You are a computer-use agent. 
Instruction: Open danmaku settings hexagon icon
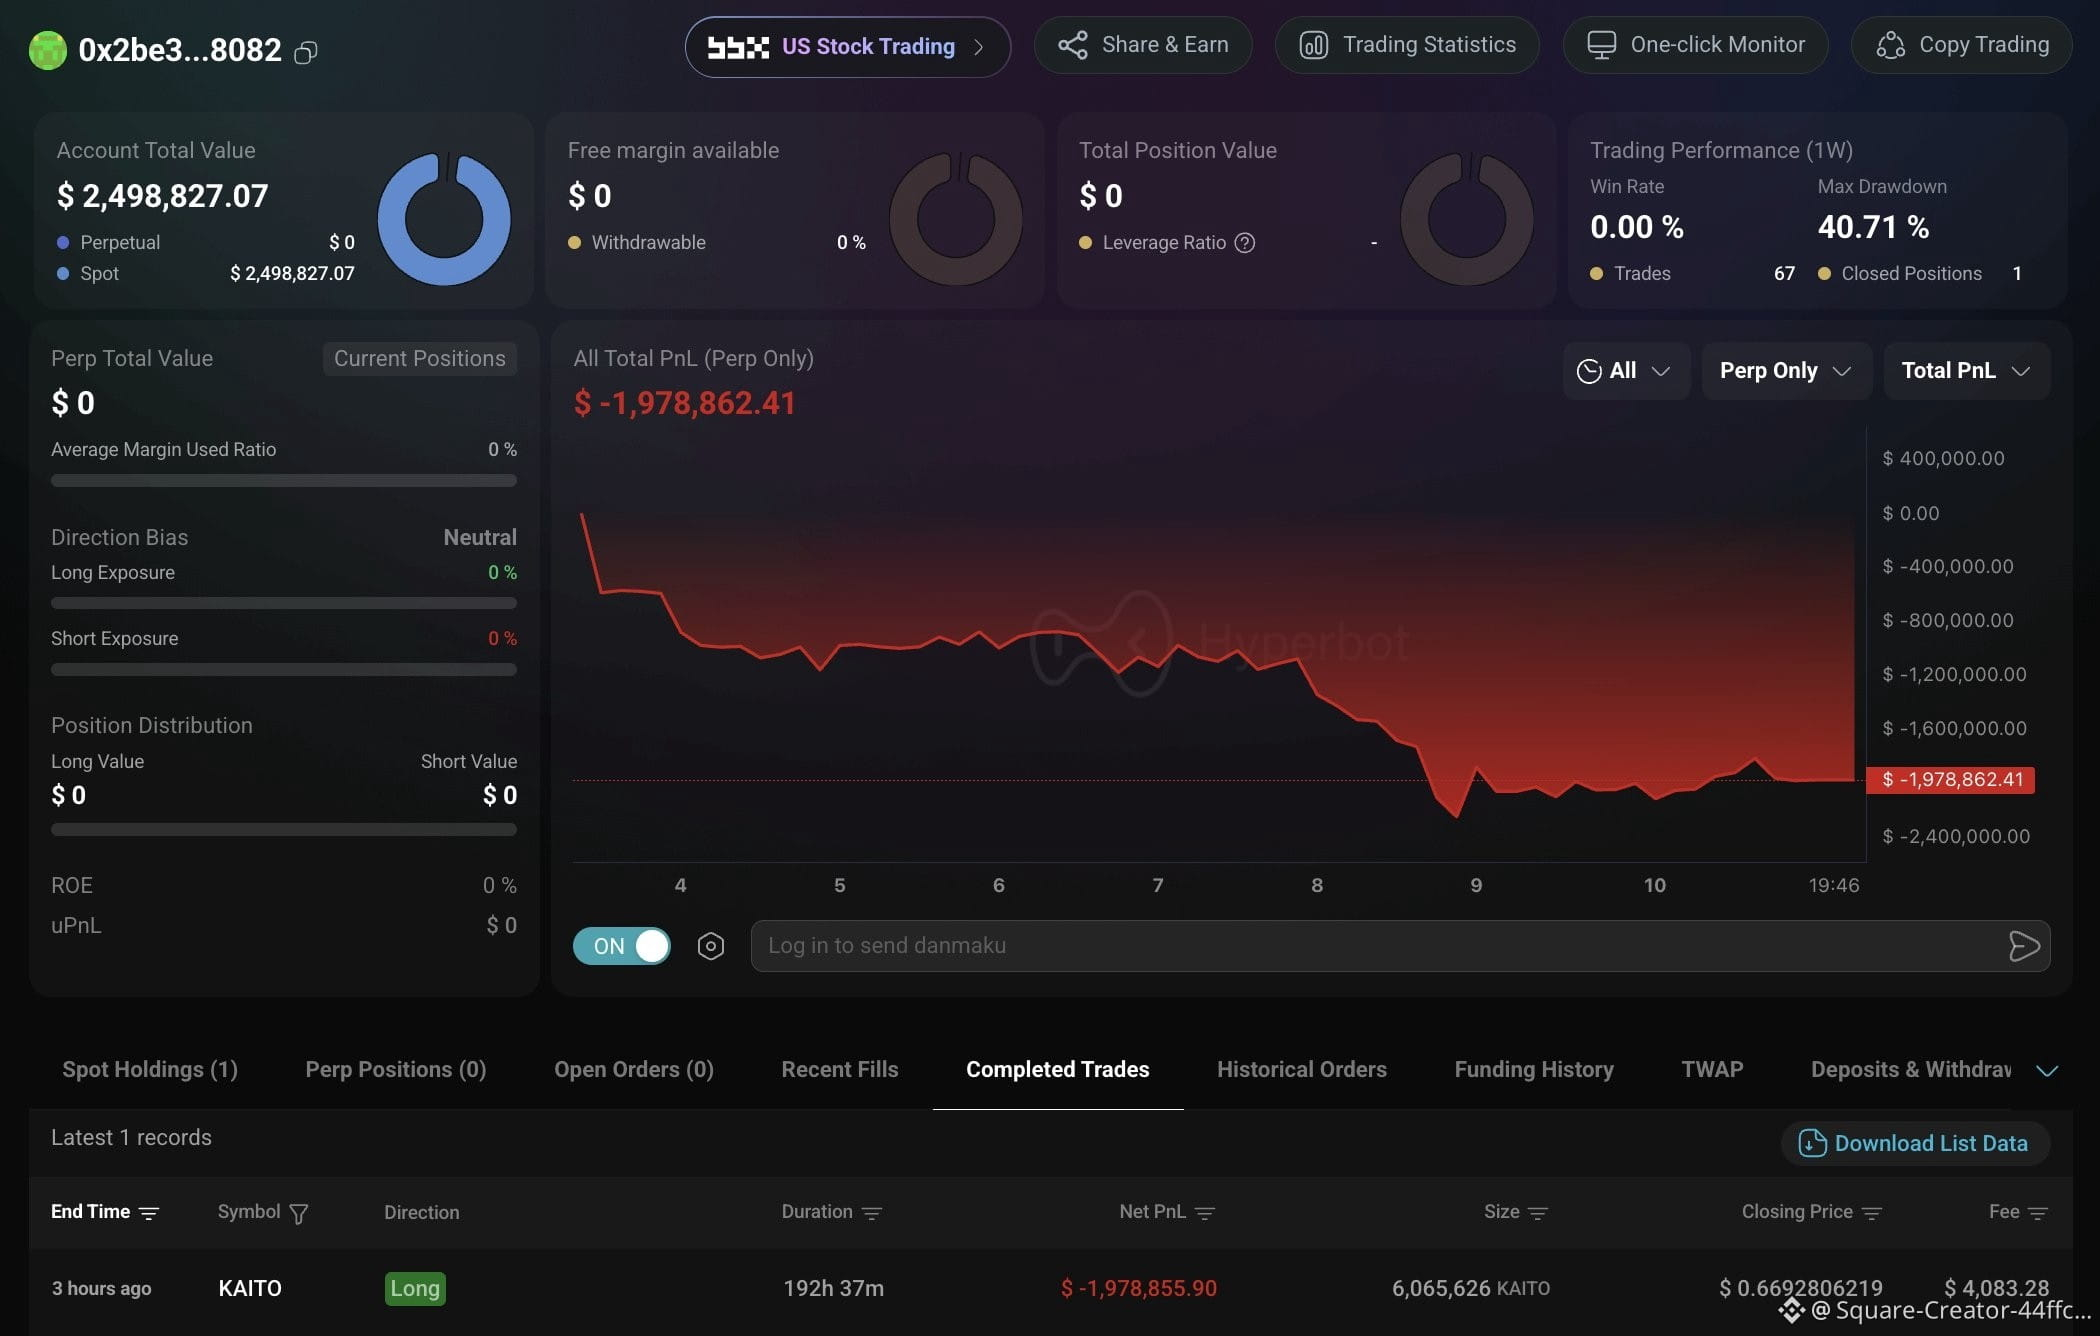click(x=711, y=946)
